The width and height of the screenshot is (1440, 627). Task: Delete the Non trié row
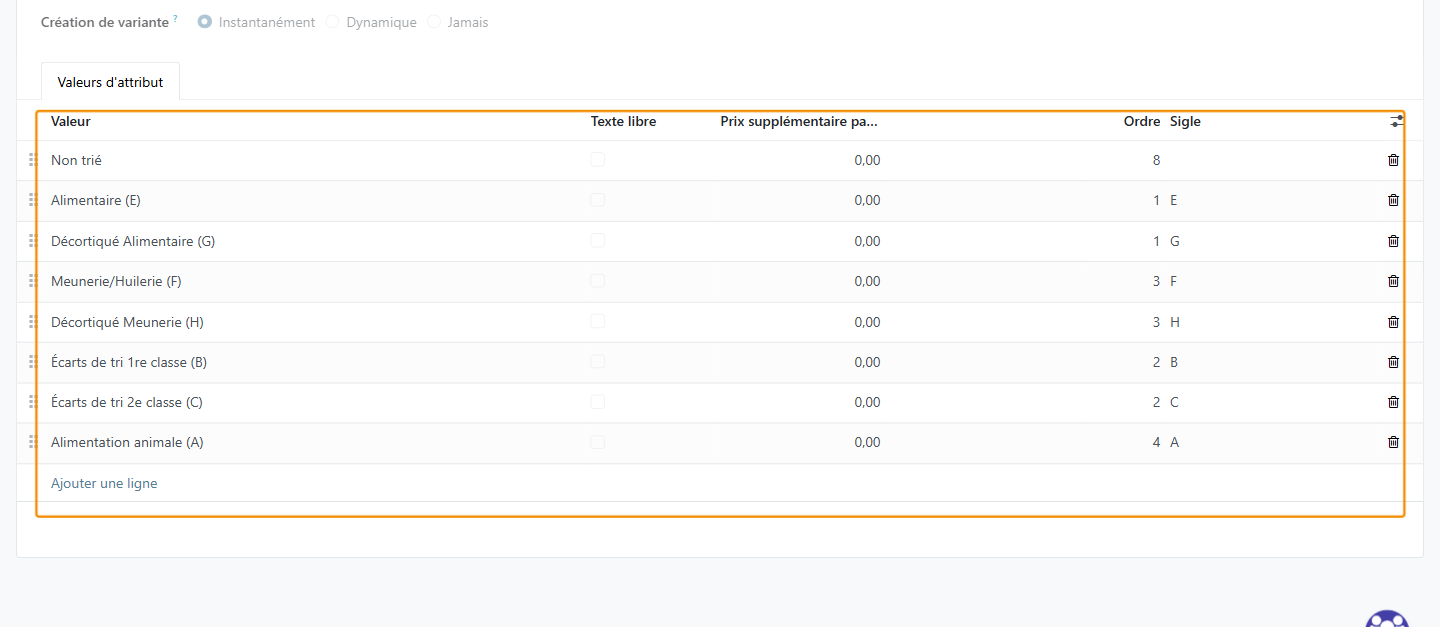[x=1393, y=160]
